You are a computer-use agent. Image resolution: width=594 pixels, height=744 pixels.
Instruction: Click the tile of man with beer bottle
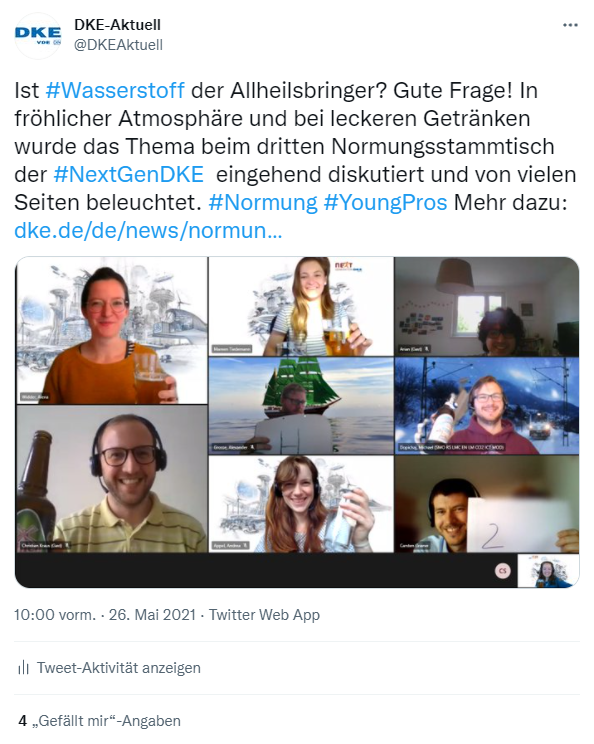tap(112, 479)
